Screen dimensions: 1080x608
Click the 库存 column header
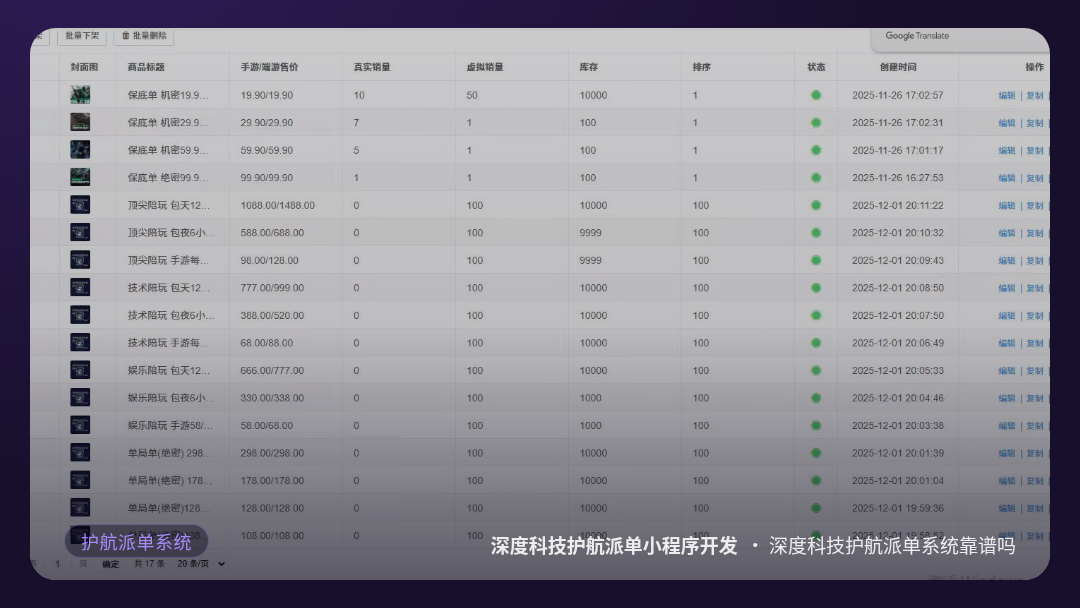tap(588, 67)
